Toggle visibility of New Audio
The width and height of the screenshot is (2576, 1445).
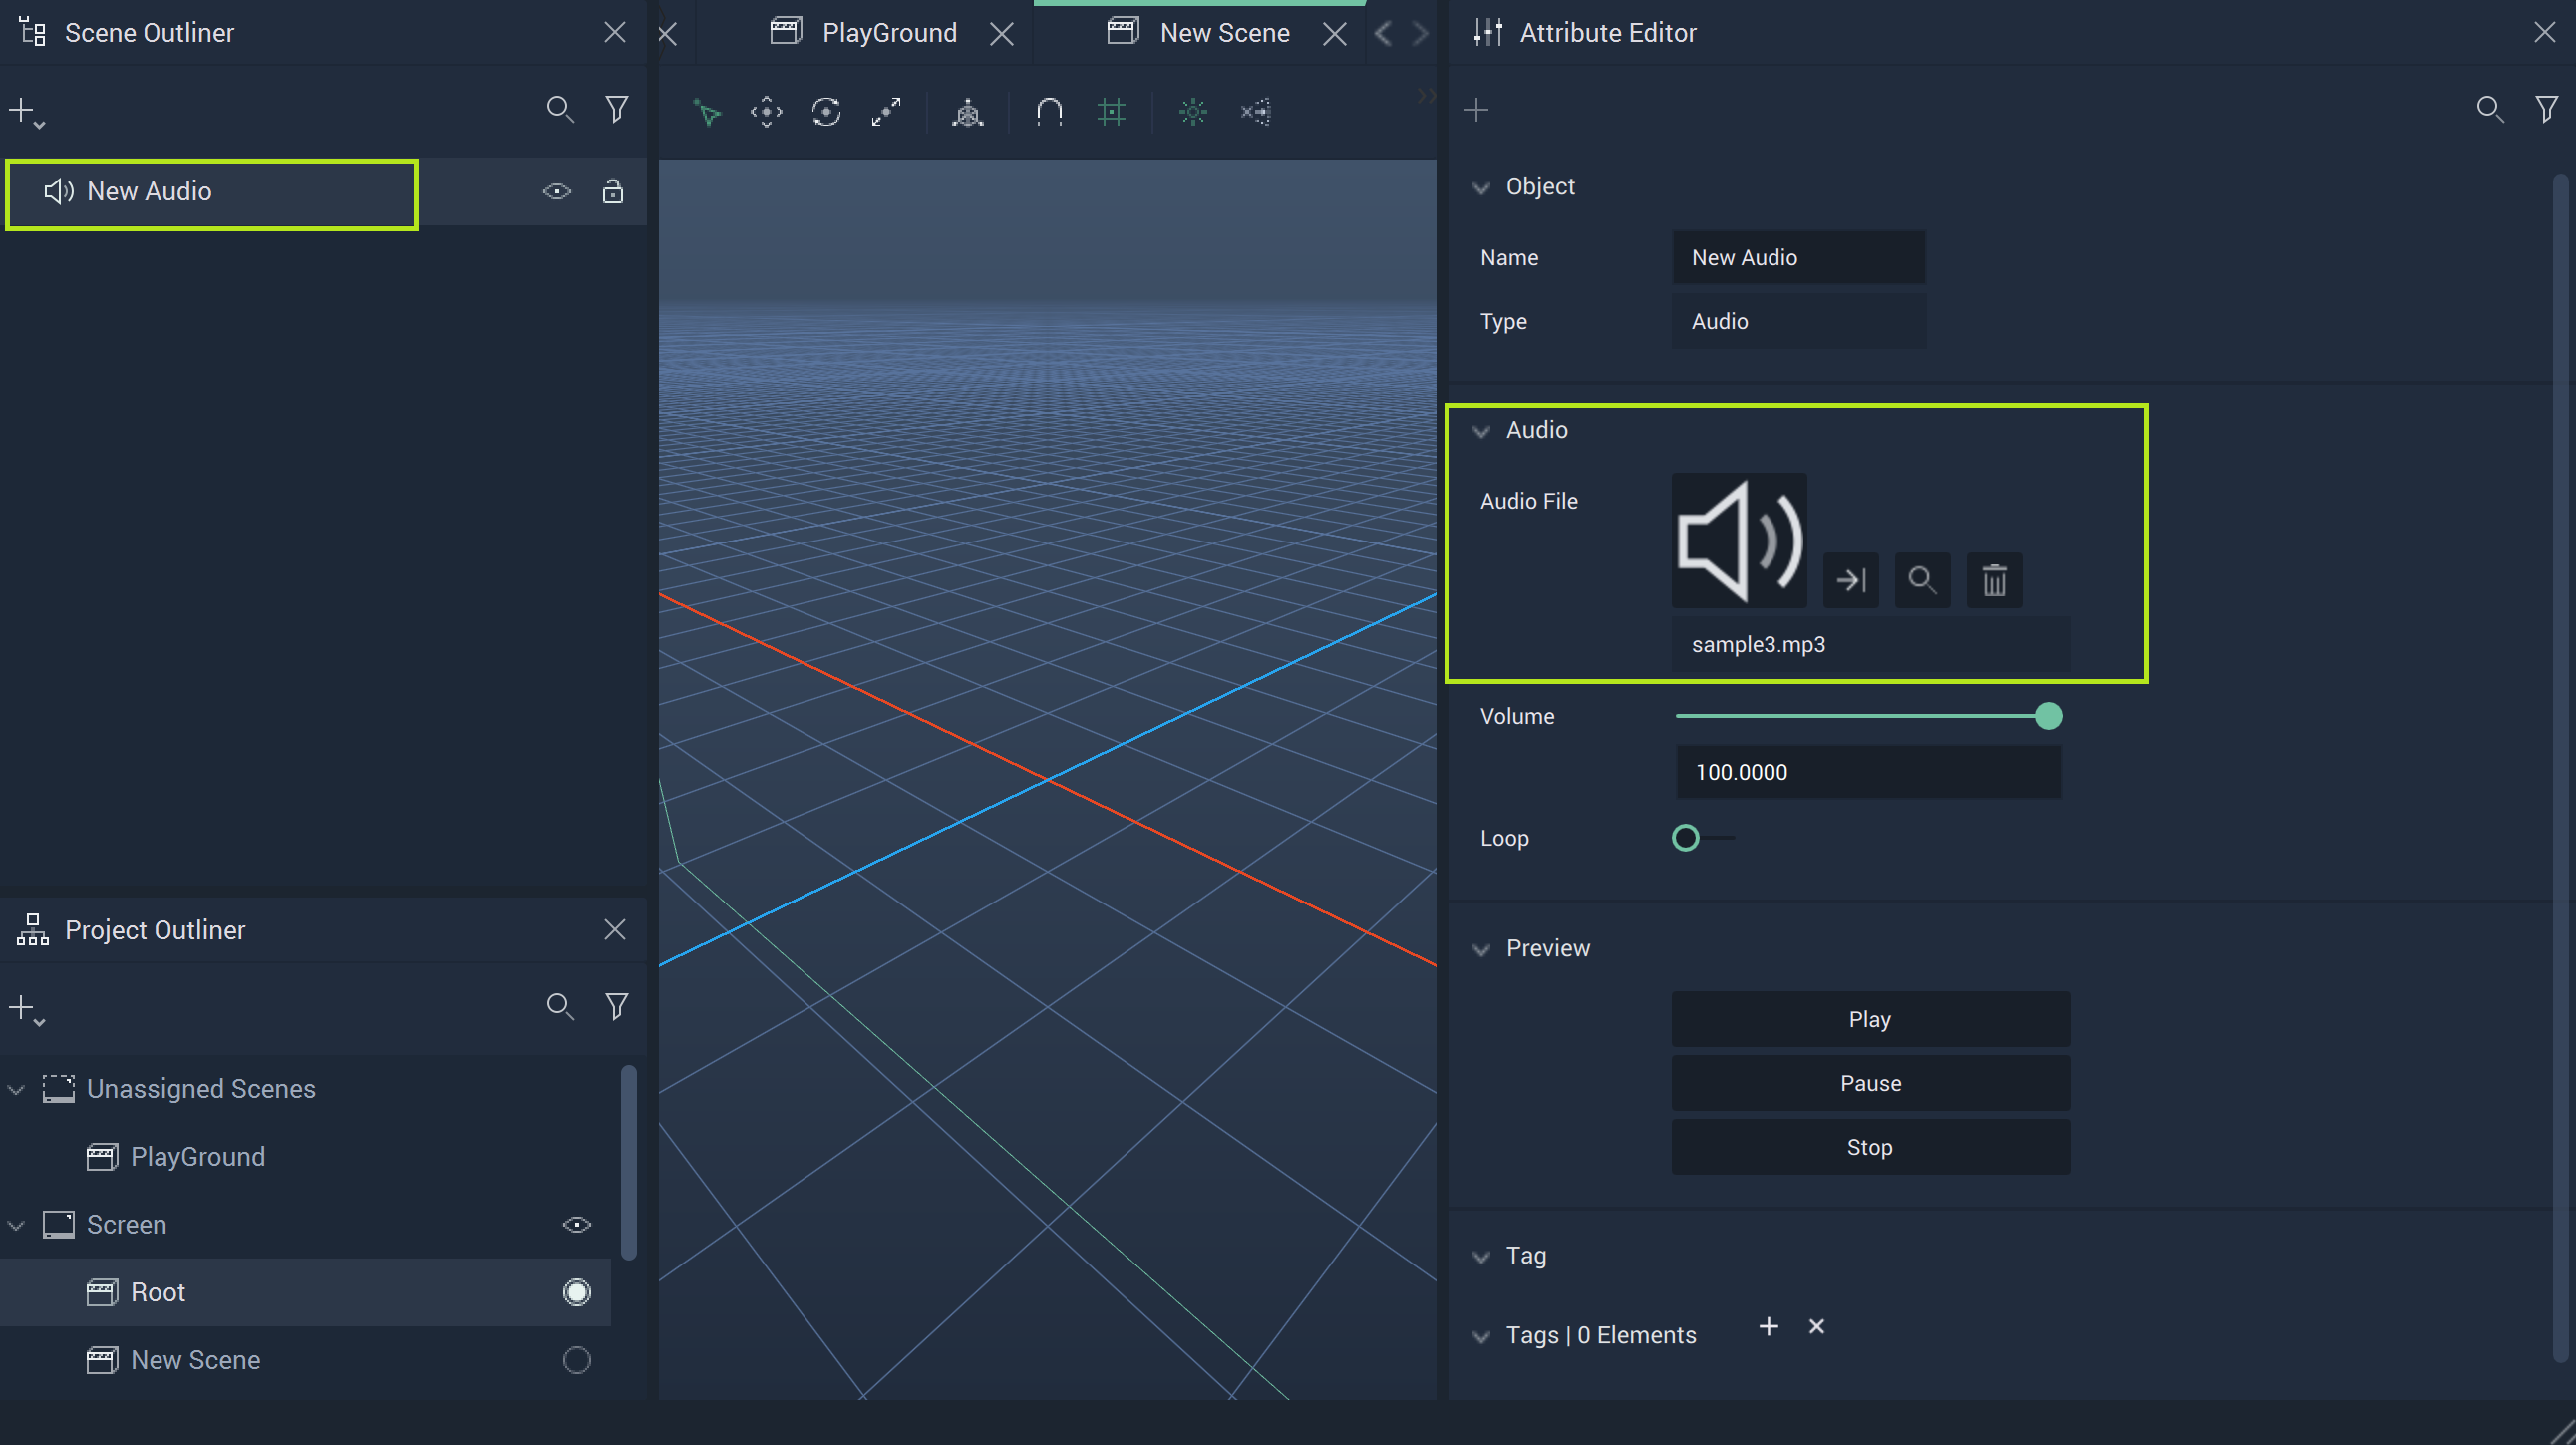pyautogui.click(x=557, y=192)
